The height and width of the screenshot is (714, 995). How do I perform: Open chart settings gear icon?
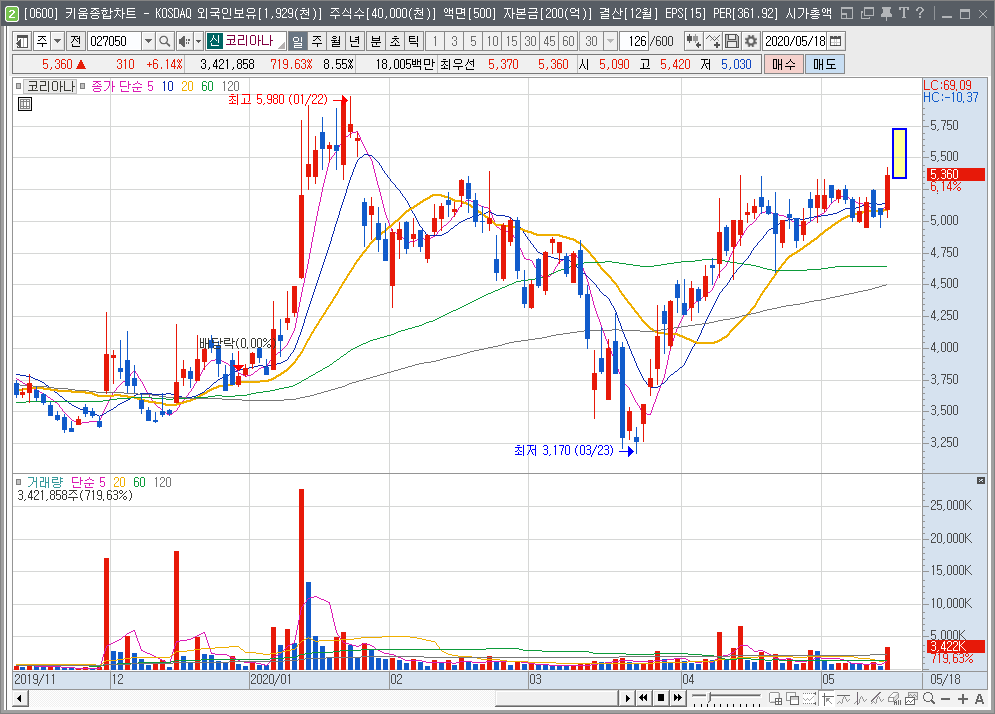coord(751,41)
